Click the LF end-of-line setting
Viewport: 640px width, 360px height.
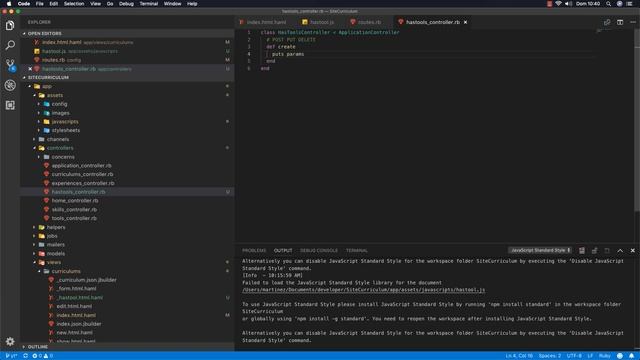pyautogui.click(x=590, y=356)
